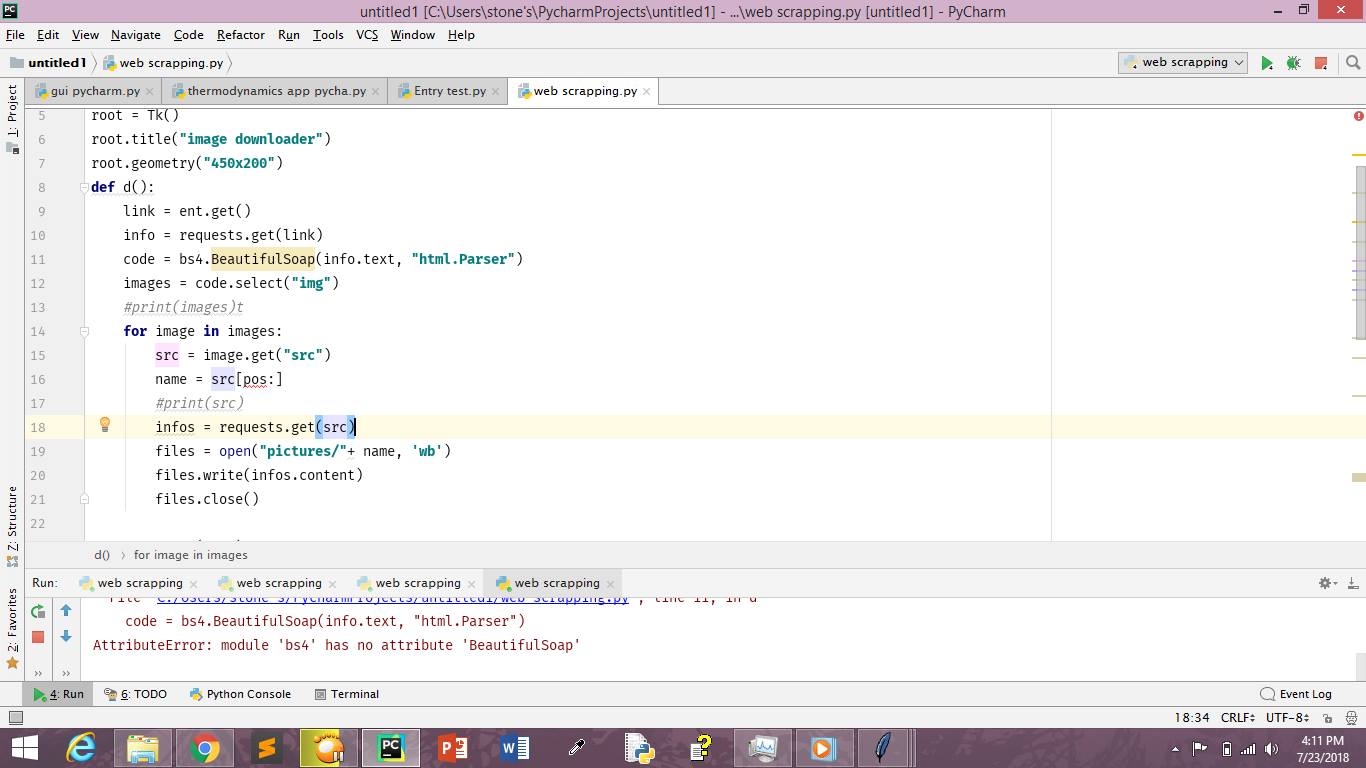Open the Structure tool window sidebar tab

[x=12, y=525]
